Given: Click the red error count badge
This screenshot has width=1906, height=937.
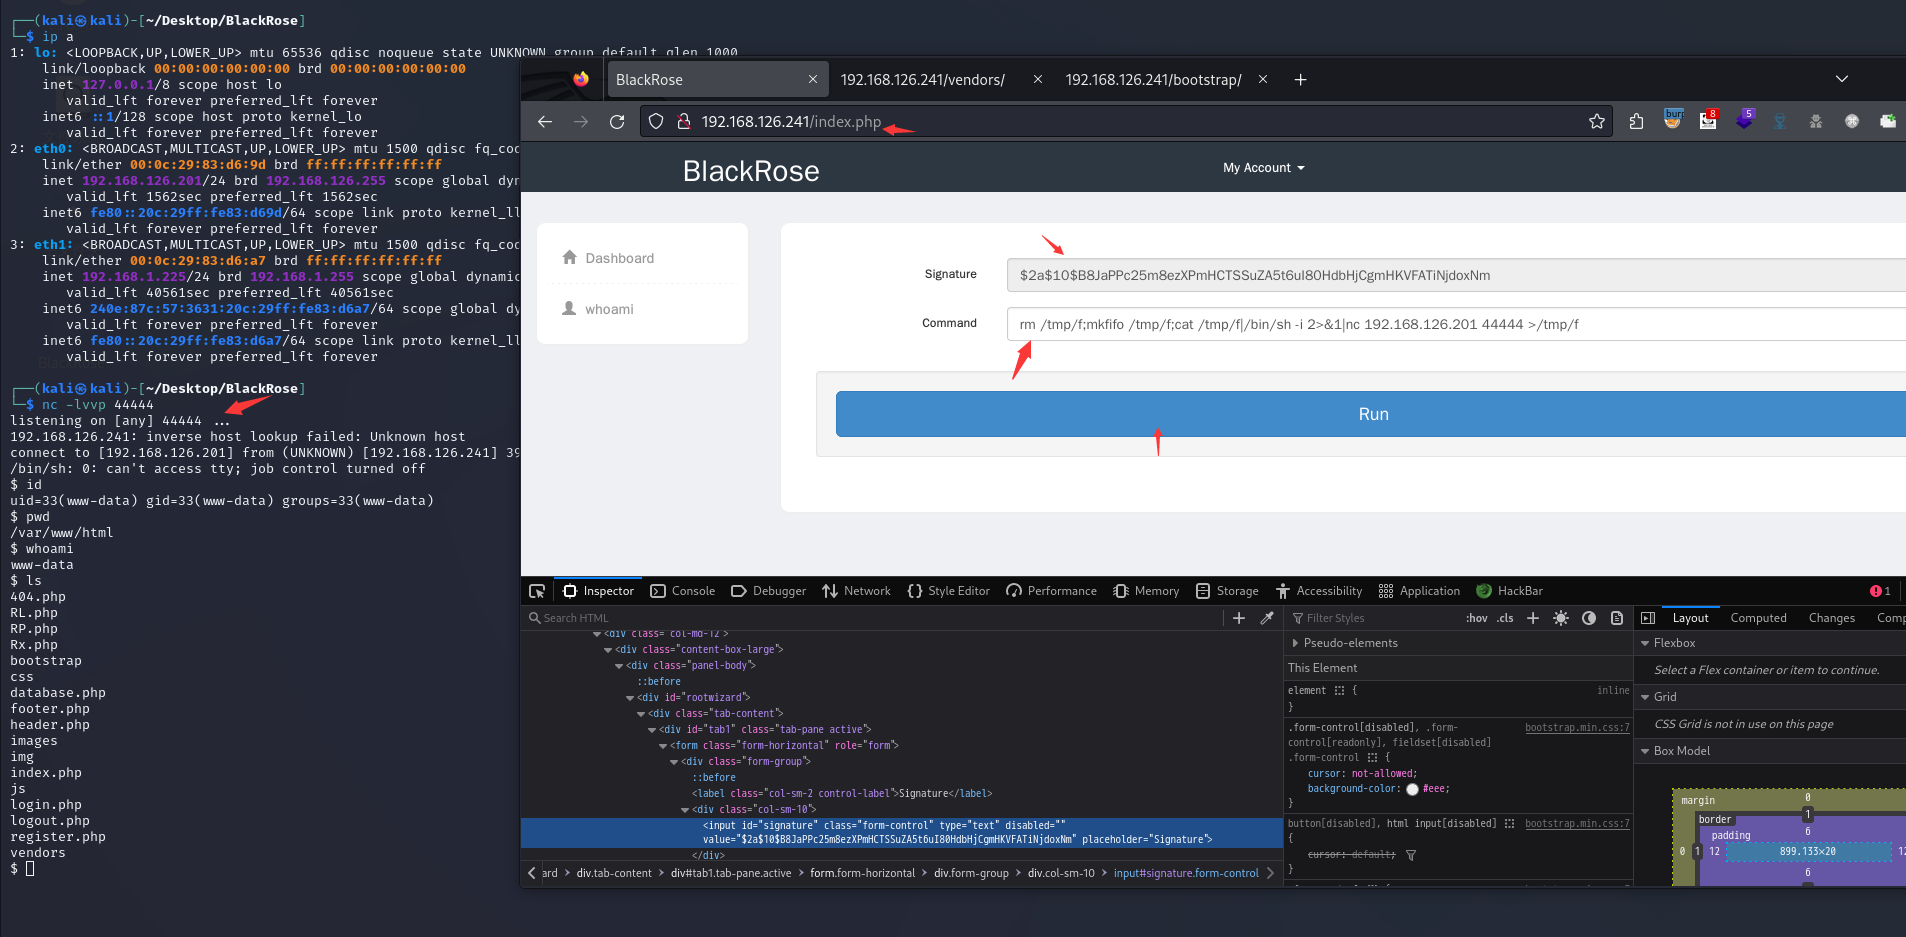Looking at the screenshot, I should tap(1880, 591).
